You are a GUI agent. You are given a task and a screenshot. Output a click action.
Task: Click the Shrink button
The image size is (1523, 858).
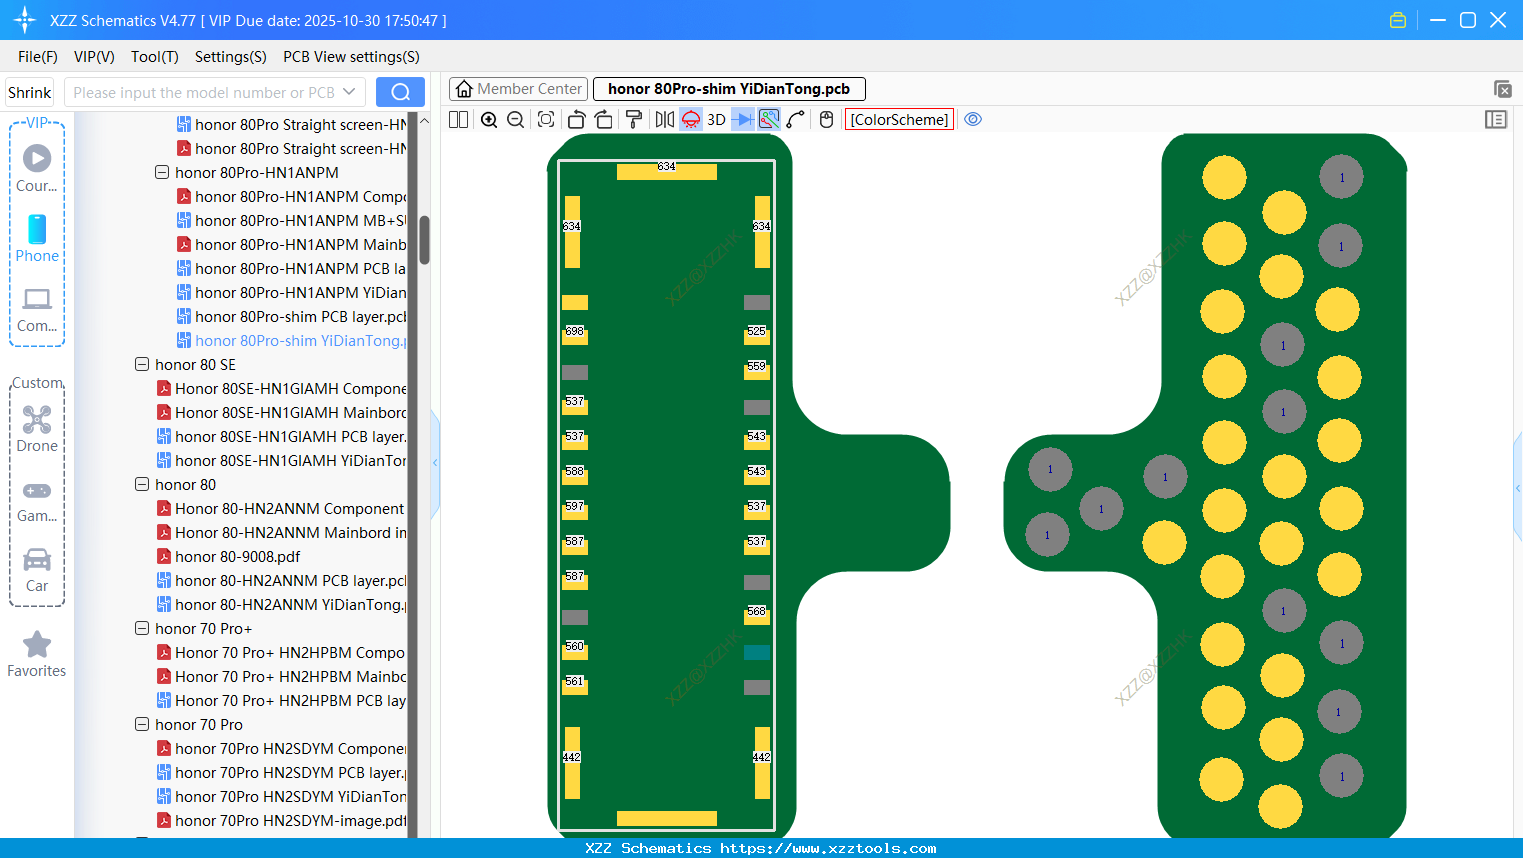click(x=30, y=92)
